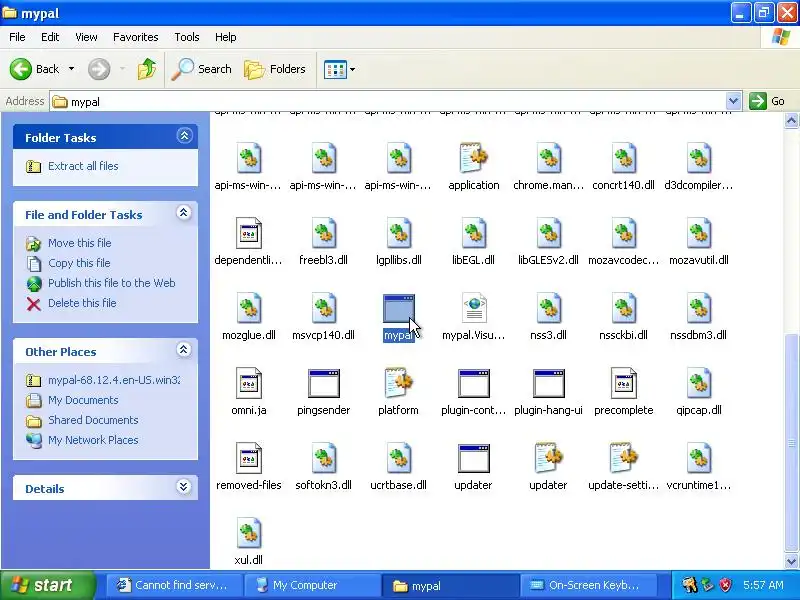The height and width of the screenshot is (600, 800).
Task: Click the Go button beside address bar
Action: pos(767,101)
